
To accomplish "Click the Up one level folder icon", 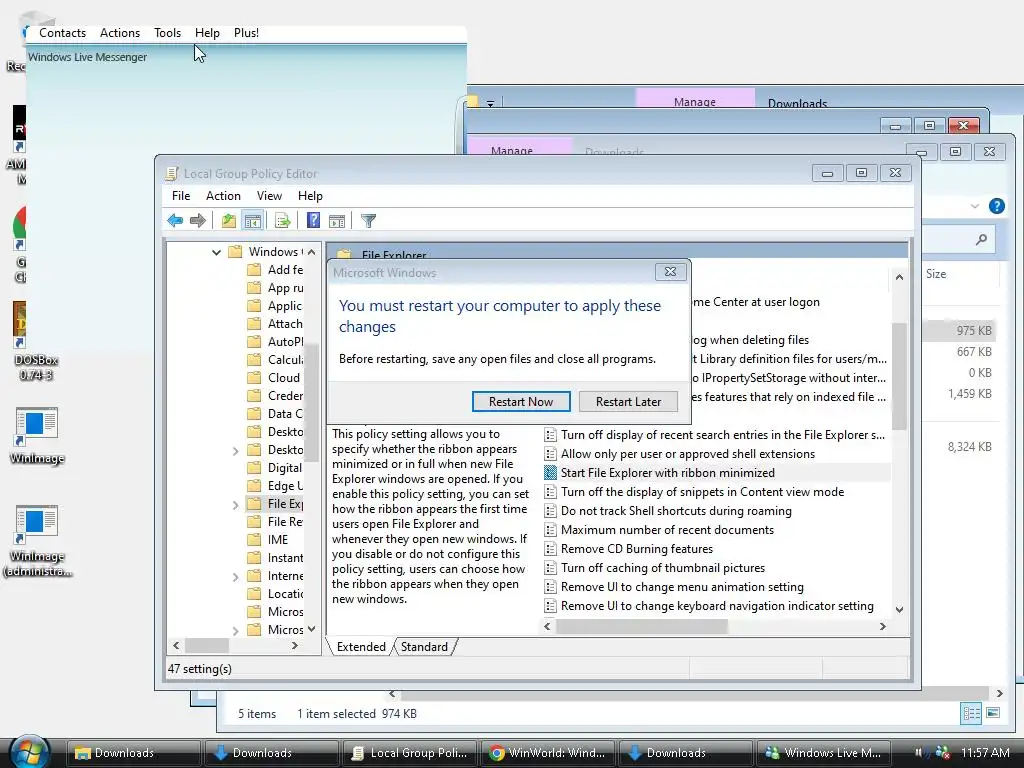I will (229, 221).
